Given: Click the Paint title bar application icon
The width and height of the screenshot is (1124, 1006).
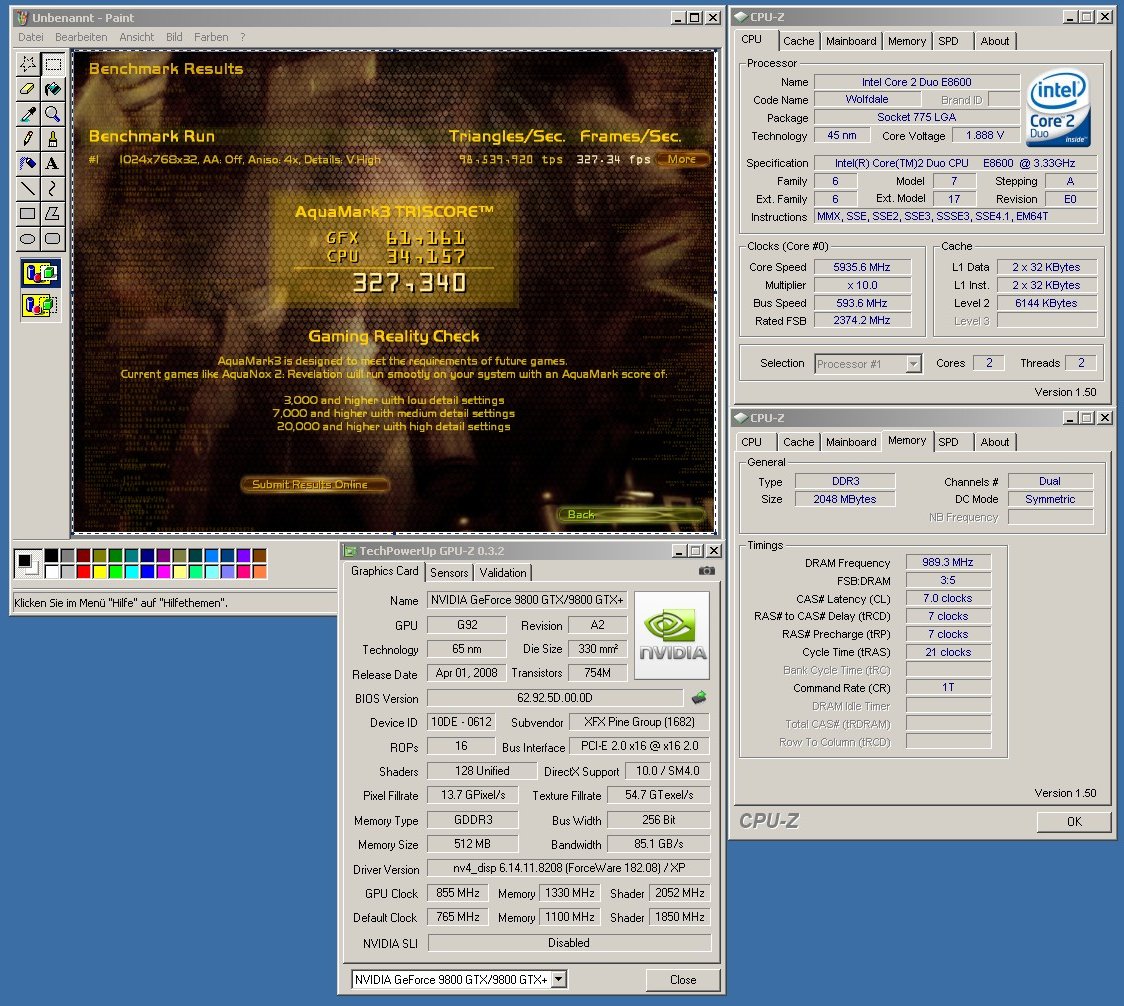Looking at the screenshot, I should pyautogui.click(x=22, y=18).
